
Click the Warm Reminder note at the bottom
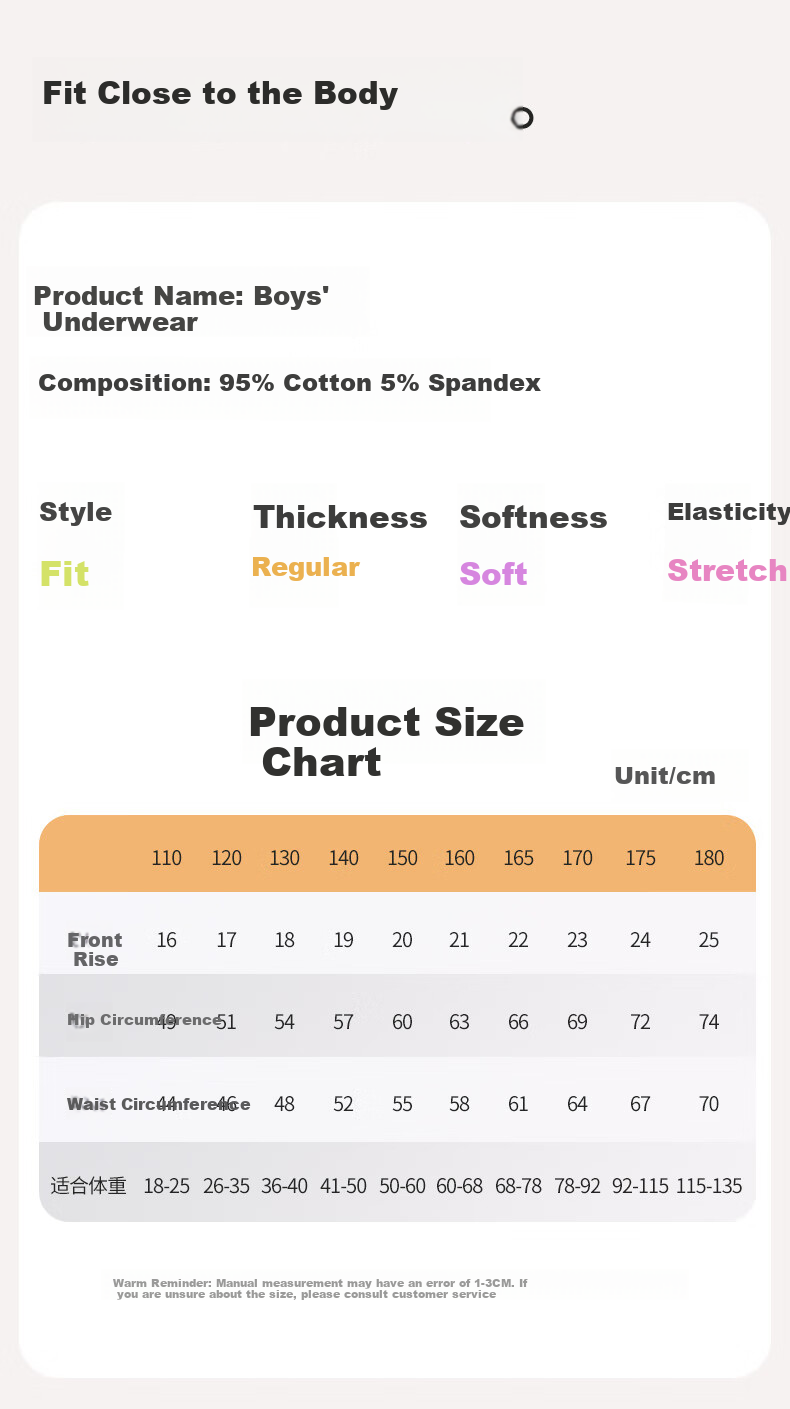click(320, 1288)
